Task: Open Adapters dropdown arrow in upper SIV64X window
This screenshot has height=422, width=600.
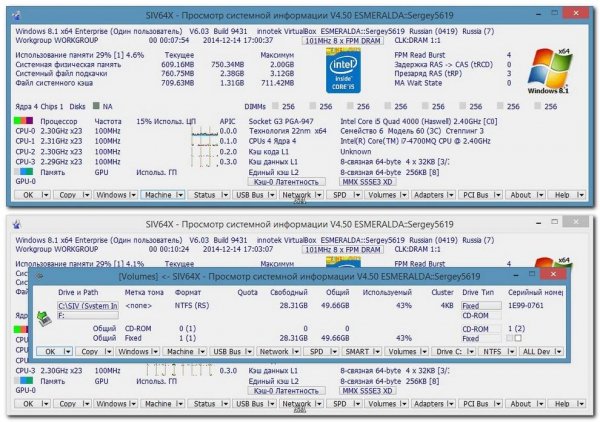Action: pyautogui.click(x=450, y=195)
